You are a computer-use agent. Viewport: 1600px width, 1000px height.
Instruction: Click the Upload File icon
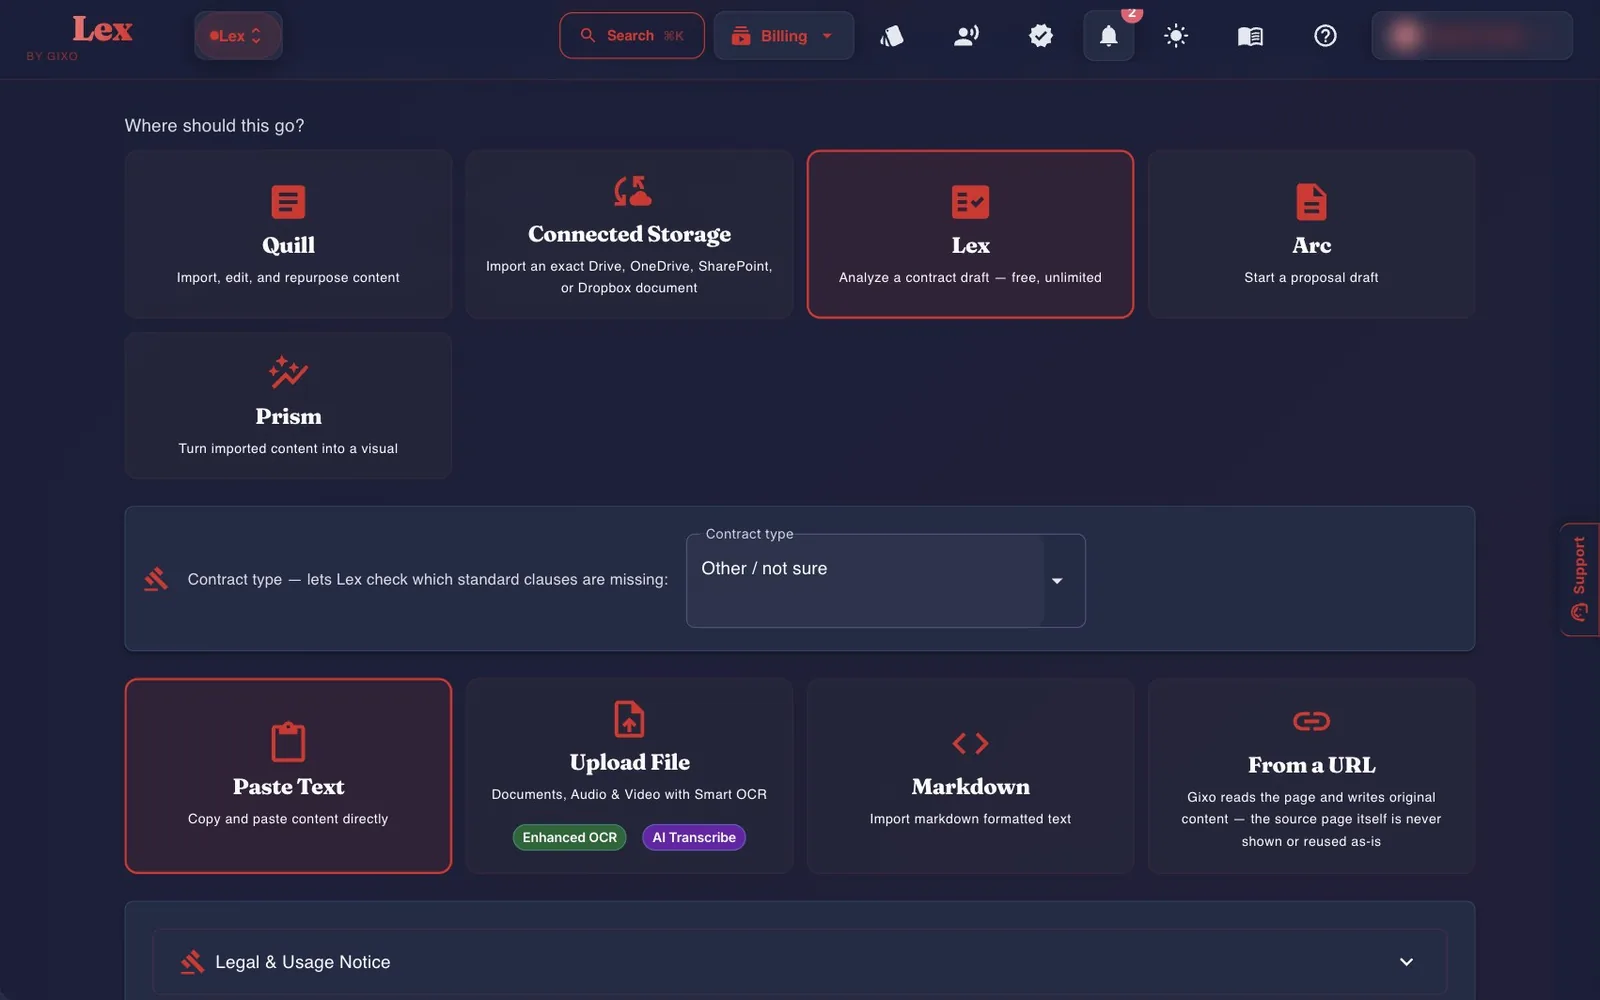629,719
